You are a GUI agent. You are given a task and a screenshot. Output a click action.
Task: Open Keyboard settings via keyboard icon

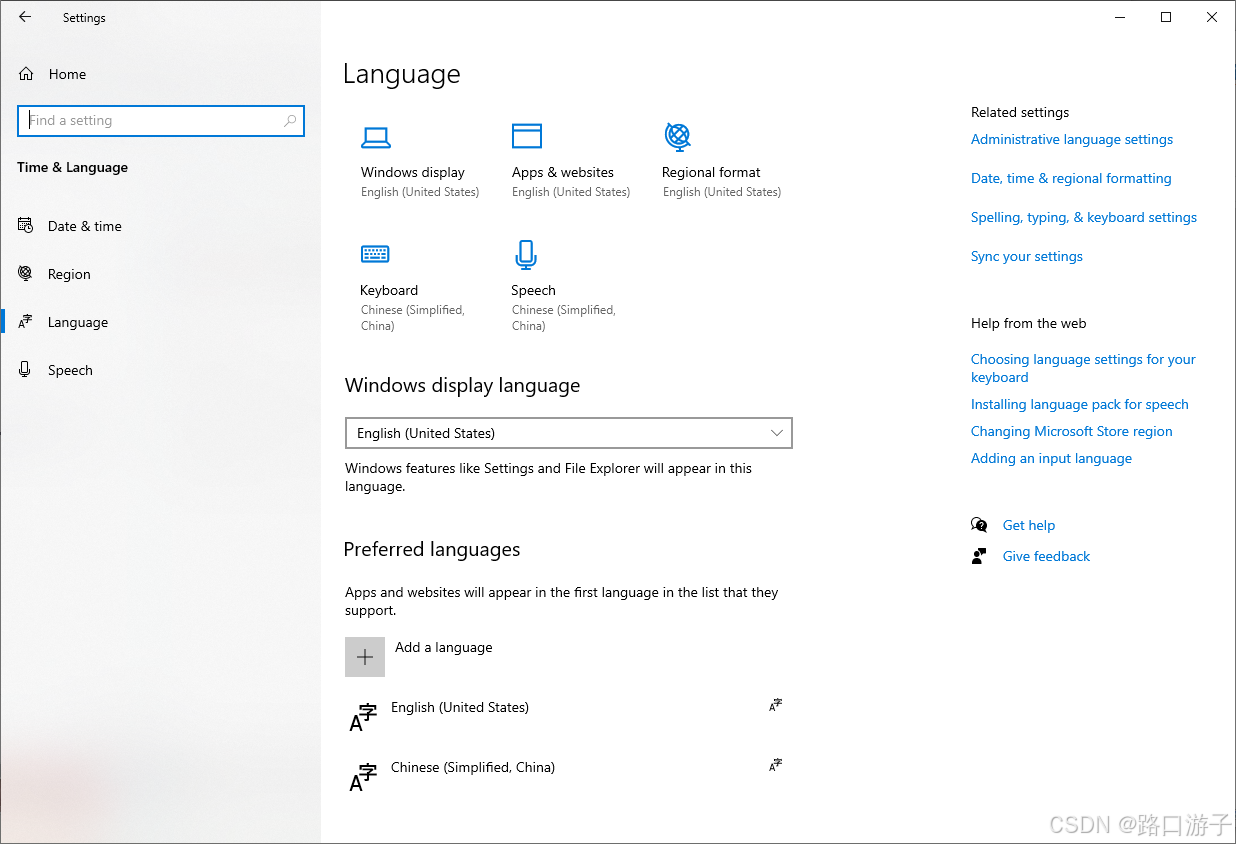(376, 254)
